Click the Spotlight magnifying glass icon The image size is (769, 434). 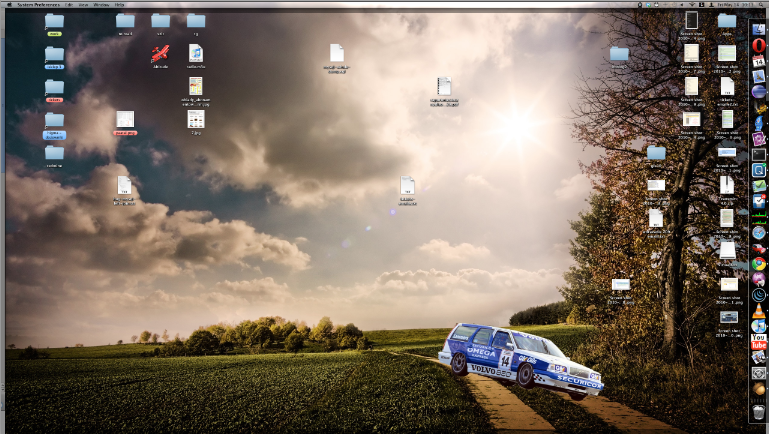760,4
